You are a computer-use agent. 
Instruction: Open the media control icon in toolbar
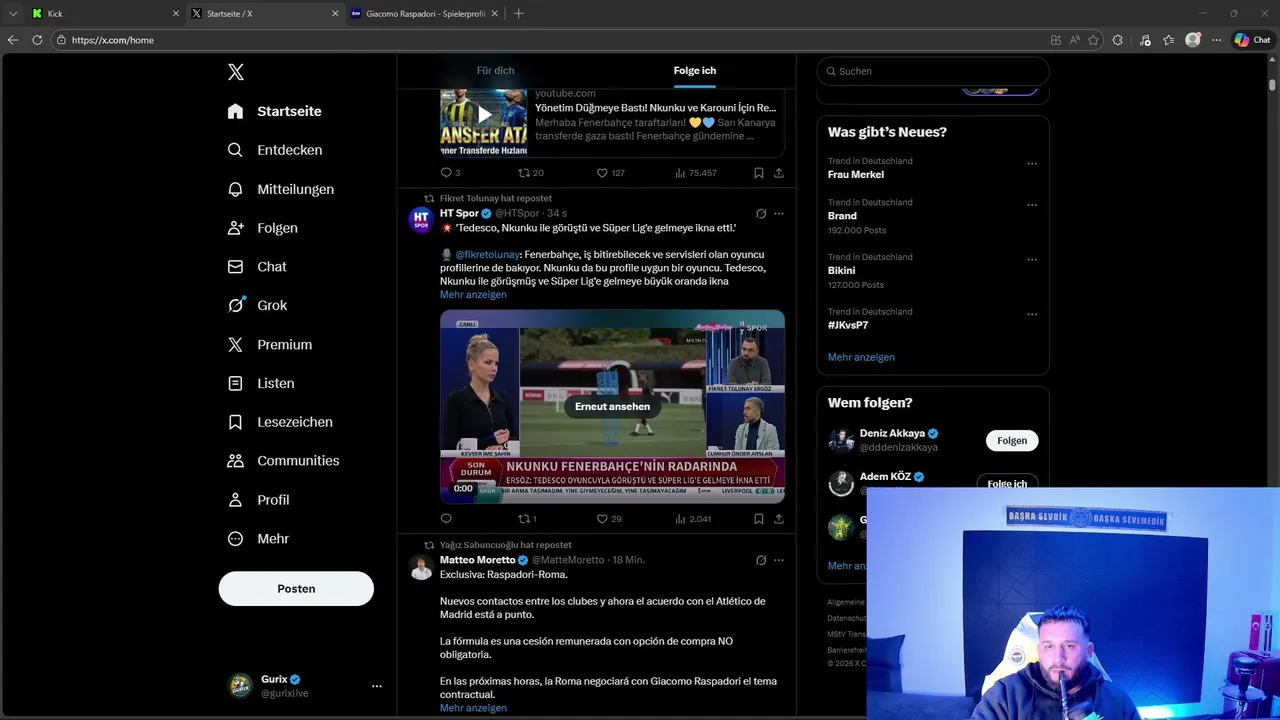(1145, 40)
